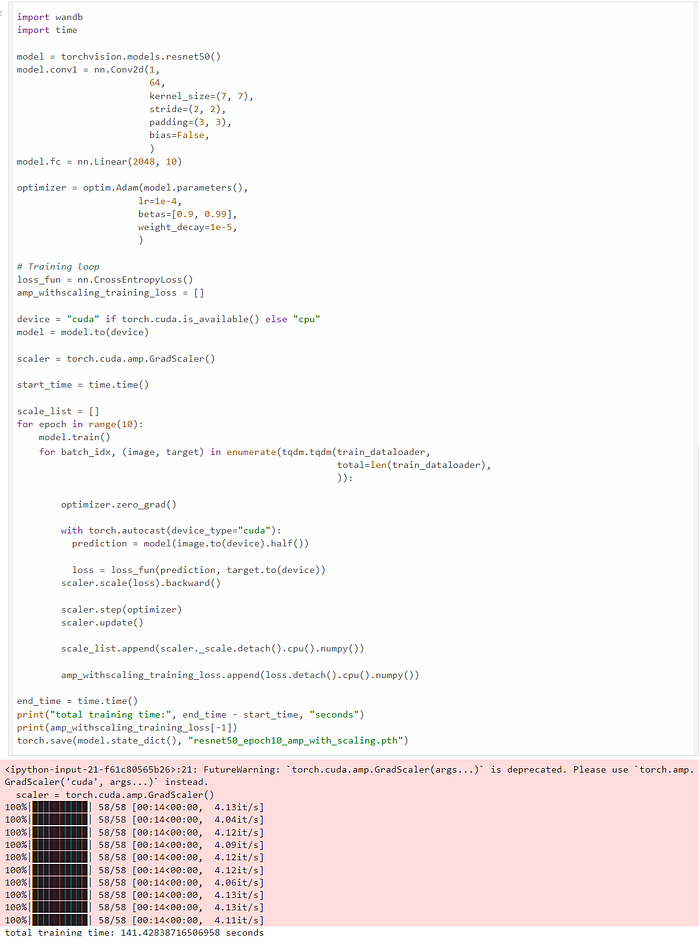This screenshot has height=947, width=700.
Task: Click the end_time = time.time() line
Action: [x=77, y=701]
